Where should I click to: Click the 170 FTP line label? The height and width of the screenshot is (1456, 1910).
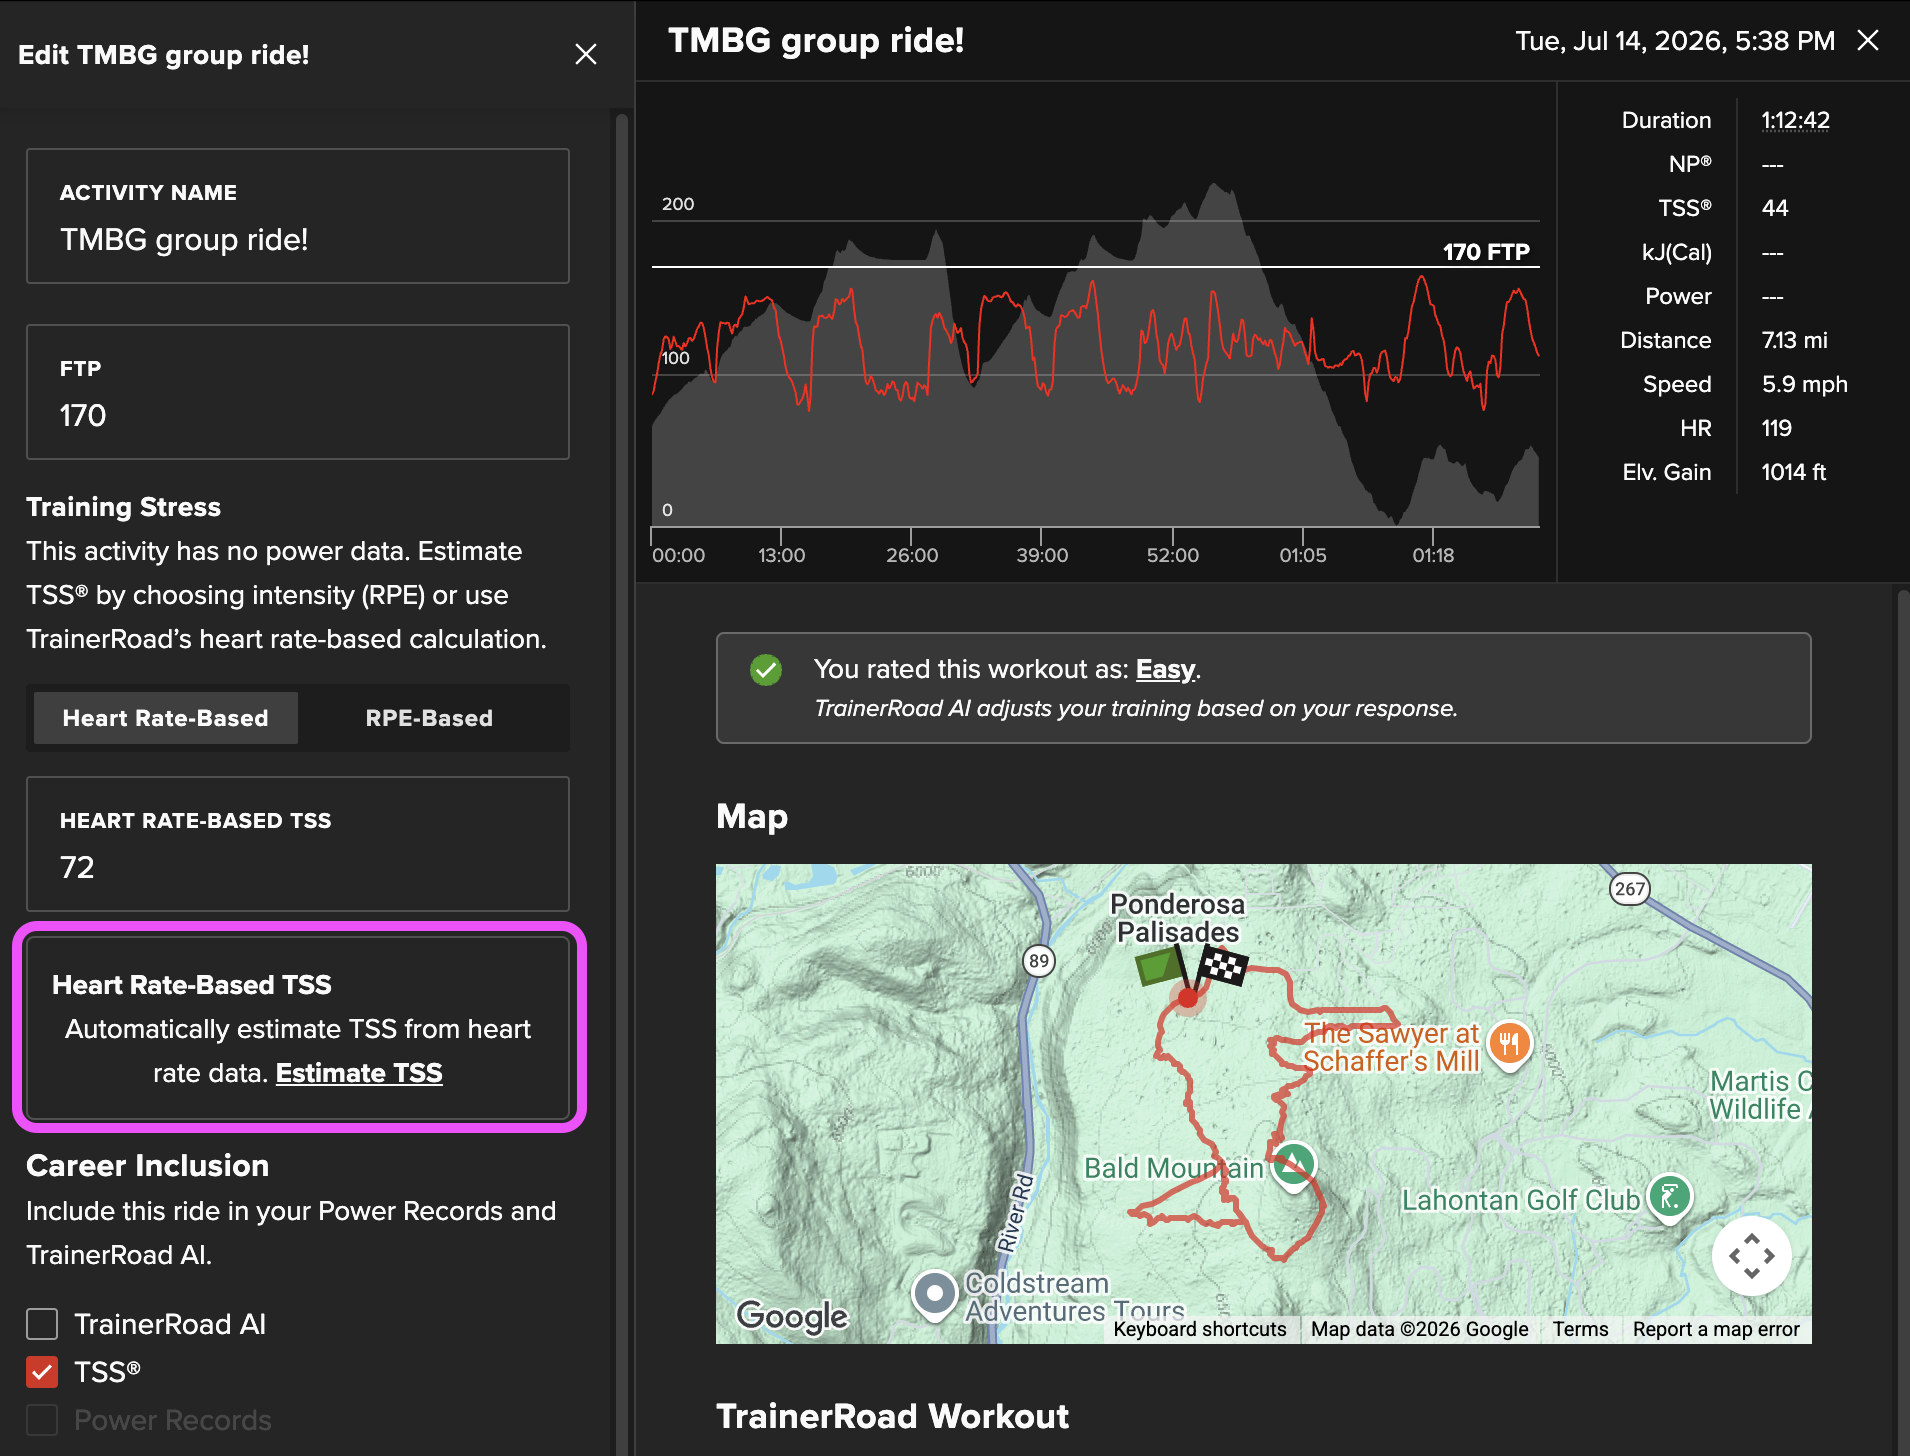1486,252
